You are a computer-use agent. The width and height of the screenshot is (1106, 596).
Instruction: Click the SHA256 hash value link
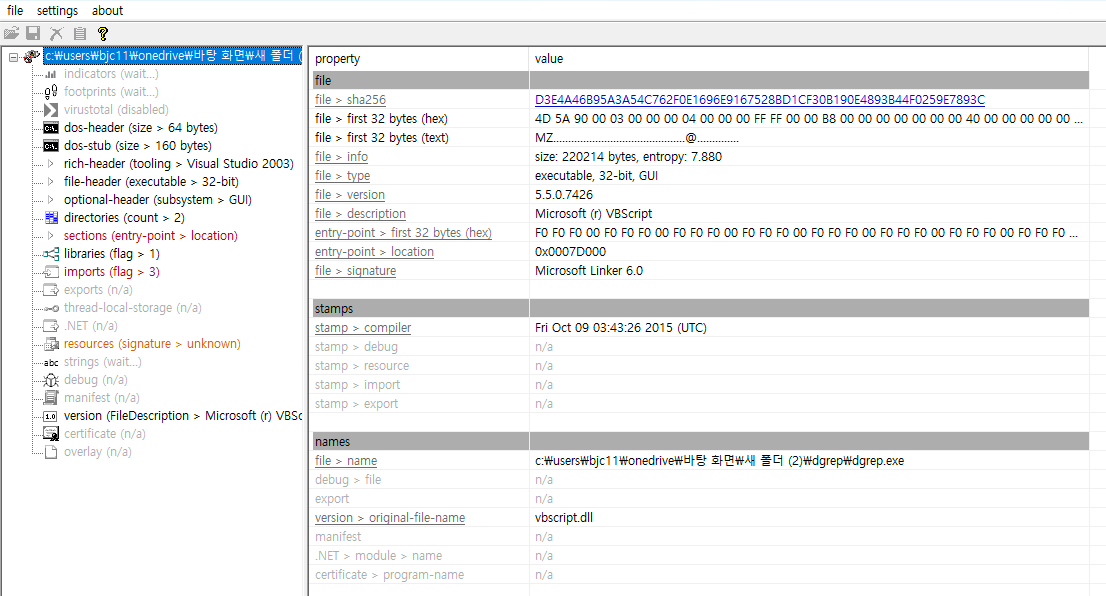759,100
